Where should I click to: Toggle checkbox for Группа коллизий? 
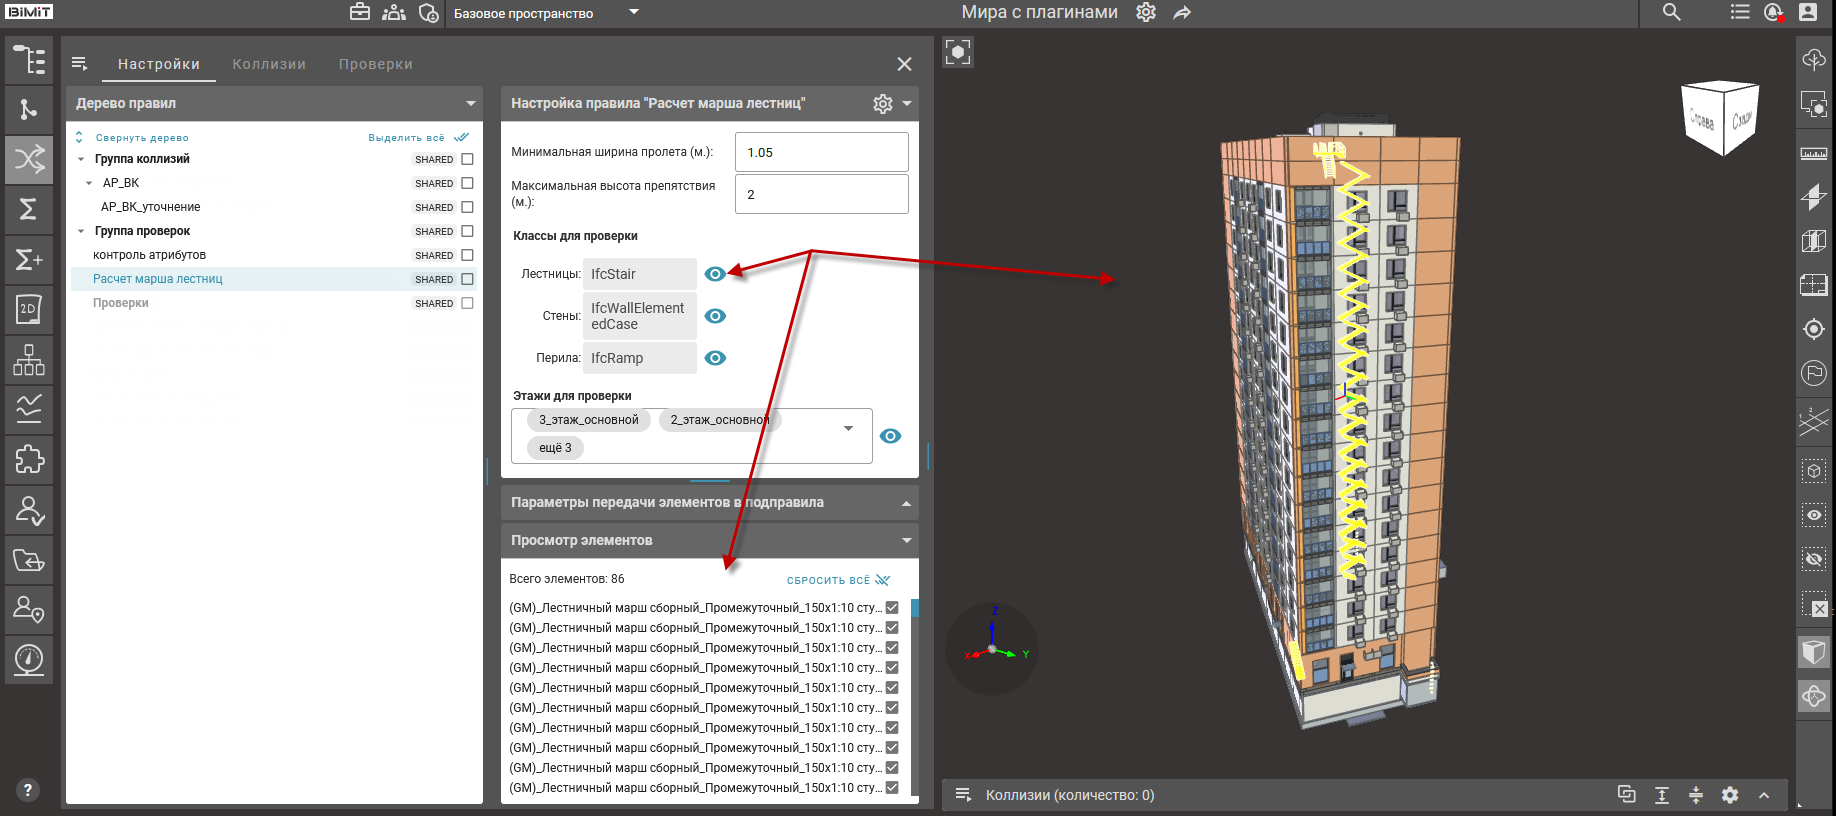pyautogui.click(x=467, y=159)
